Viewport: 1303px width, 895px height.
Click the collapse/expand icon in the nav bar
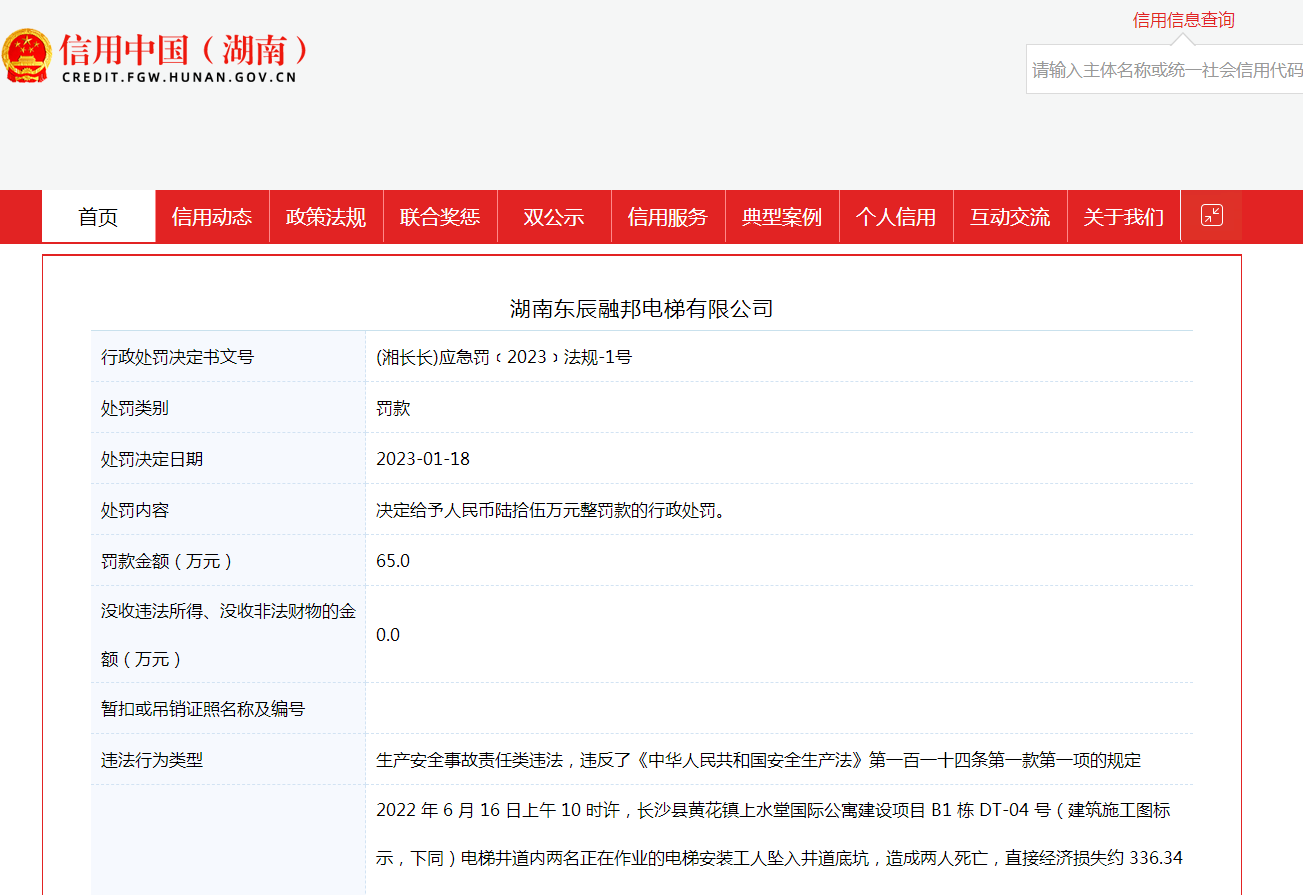click(x=1211, y=215)
